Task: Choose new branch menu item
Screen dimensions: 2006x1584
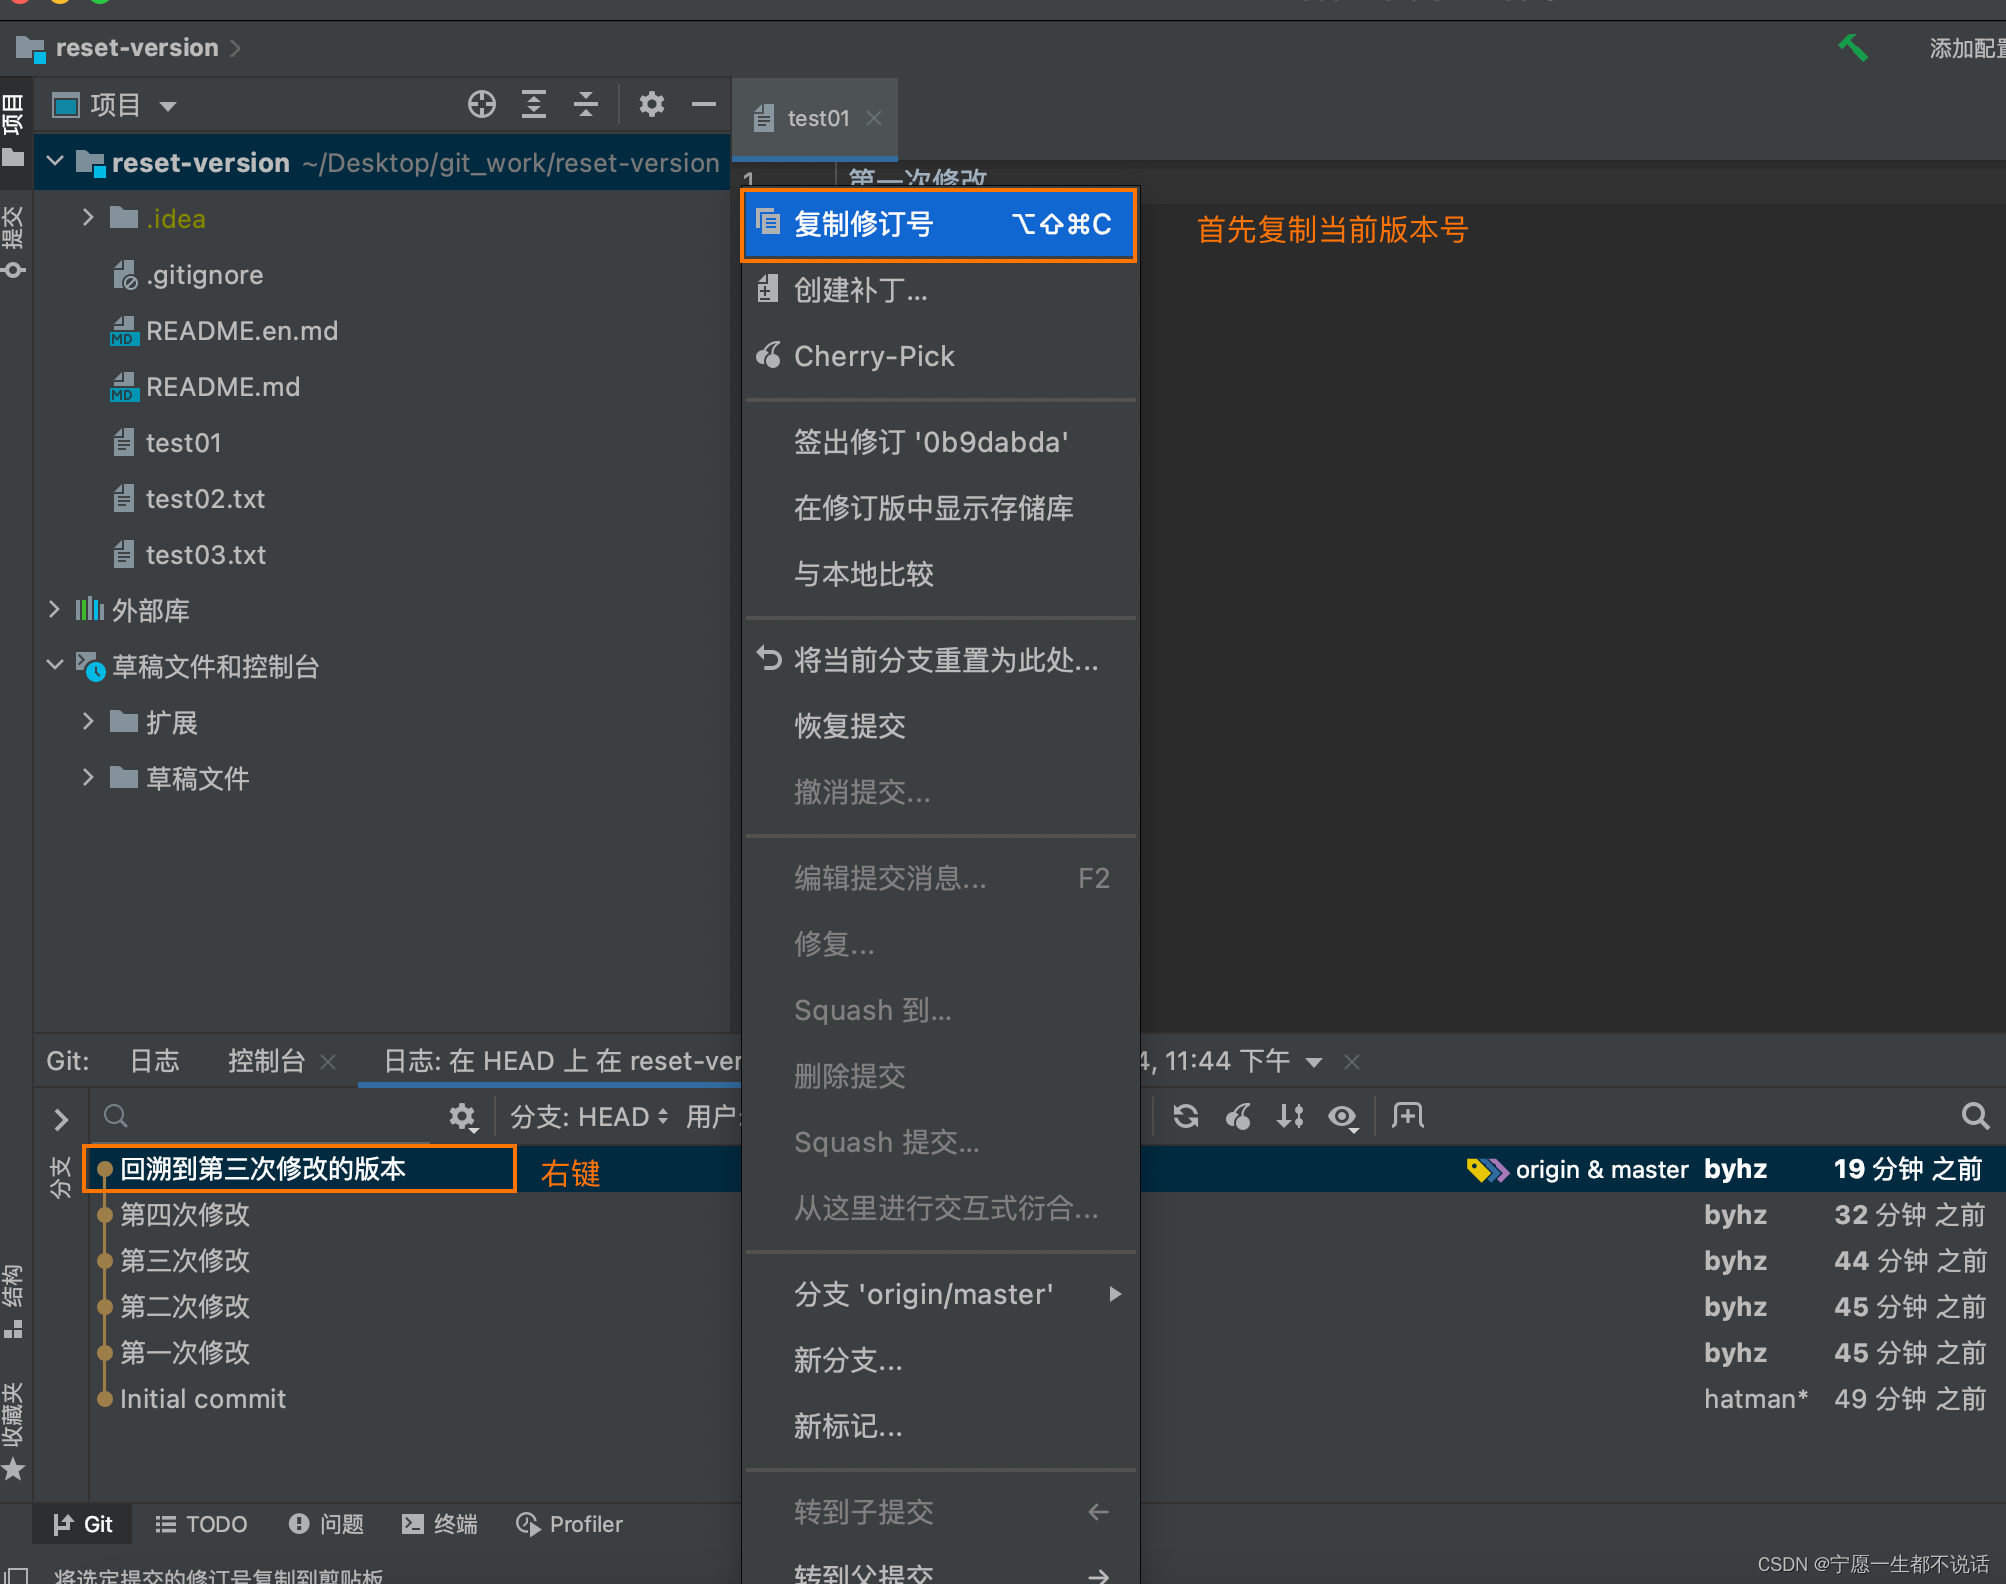Action: point(939,1360)
